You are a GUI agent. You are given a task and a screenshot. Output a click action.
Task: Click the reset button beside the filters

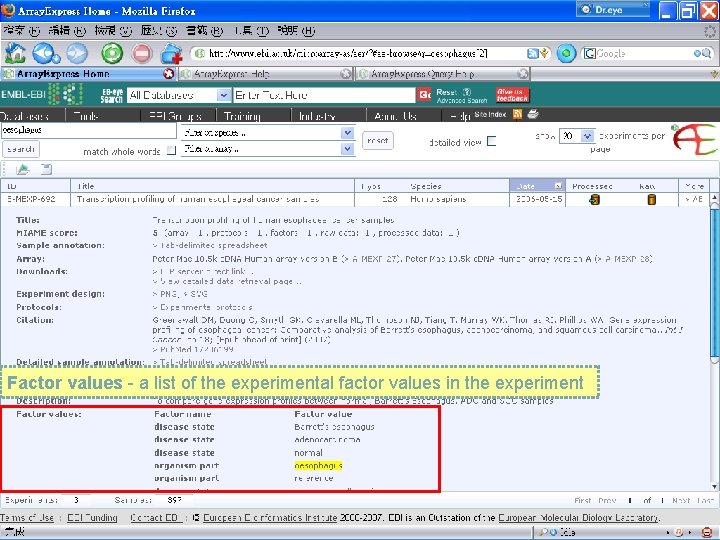coord(377,141)
